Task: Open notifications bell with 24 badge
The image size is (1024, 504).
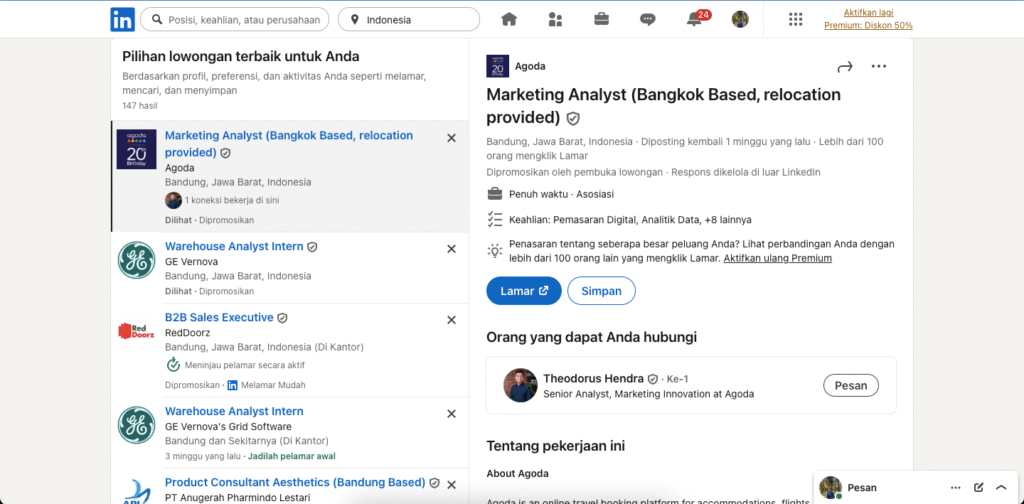Action: pos(696,18)
